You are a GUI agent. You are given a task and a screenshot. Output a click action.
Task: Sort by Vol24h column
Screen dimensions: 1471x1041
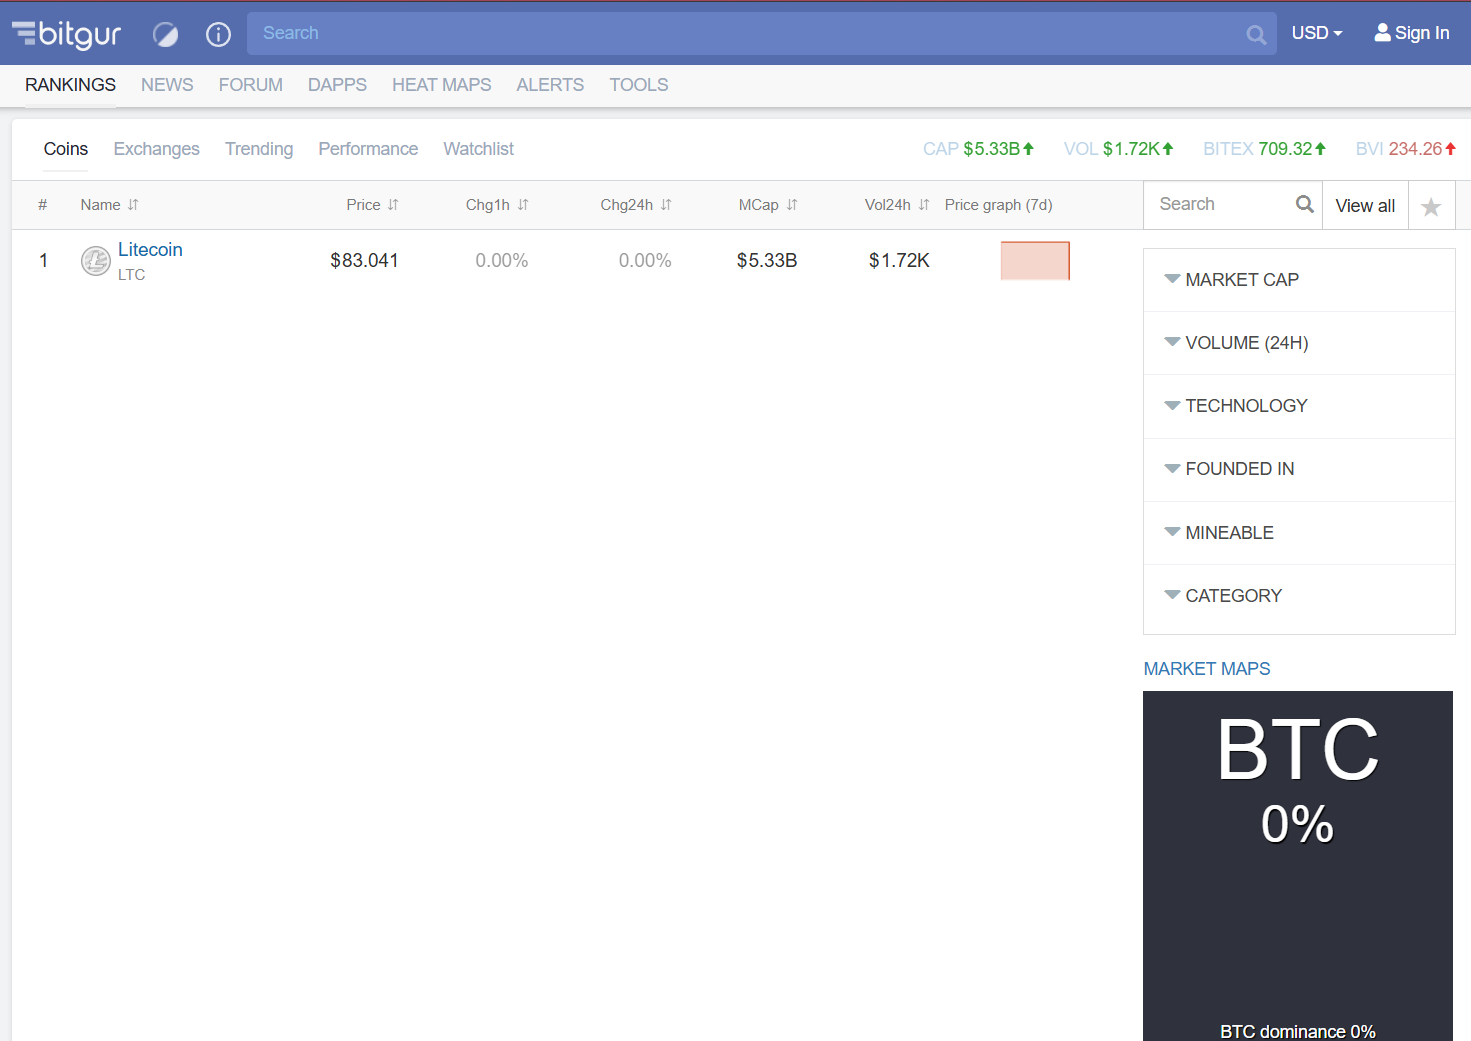click(897, 205)
